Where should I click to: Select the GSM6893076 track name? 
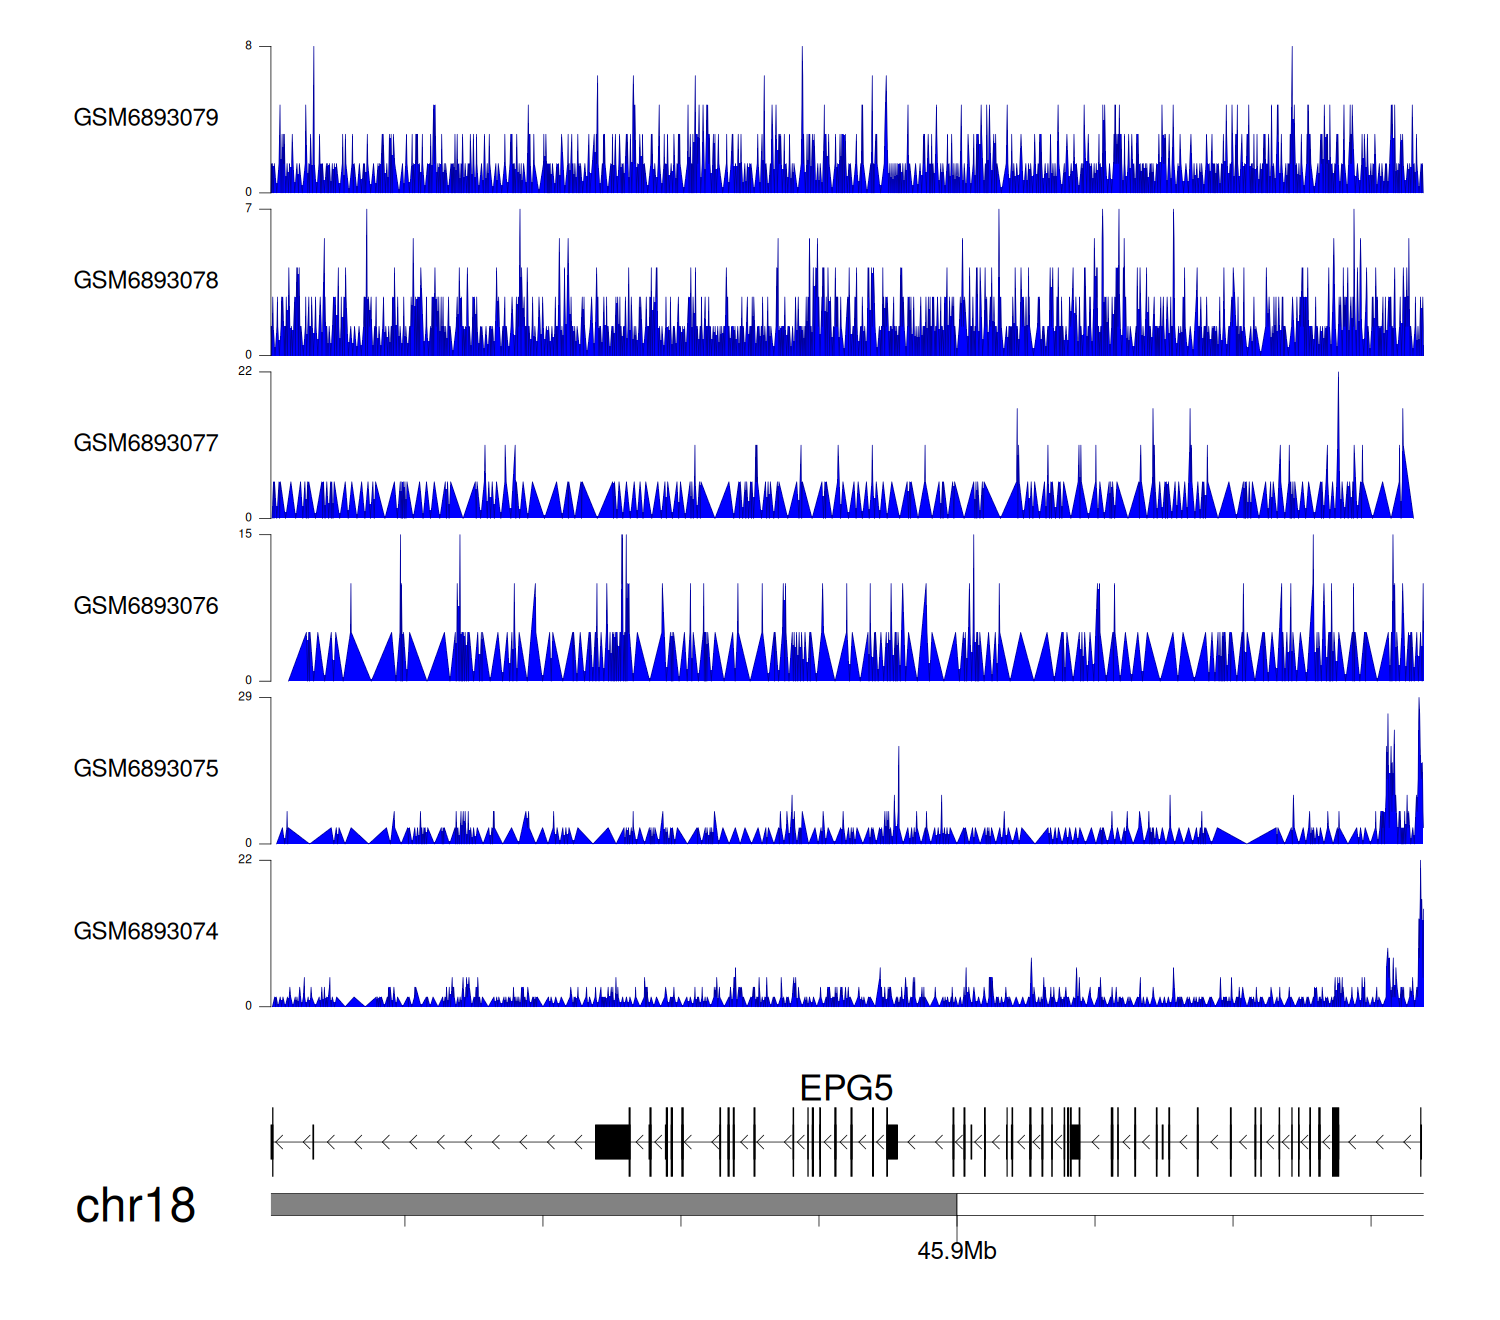click(x=146, y=606)
